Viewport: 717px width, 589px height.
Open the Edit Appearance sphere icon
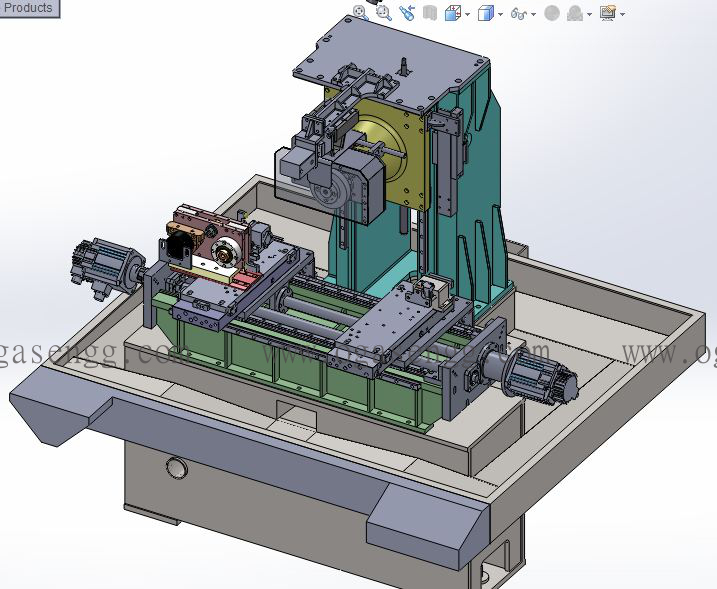pyautogui.click(x=552, y=14)
